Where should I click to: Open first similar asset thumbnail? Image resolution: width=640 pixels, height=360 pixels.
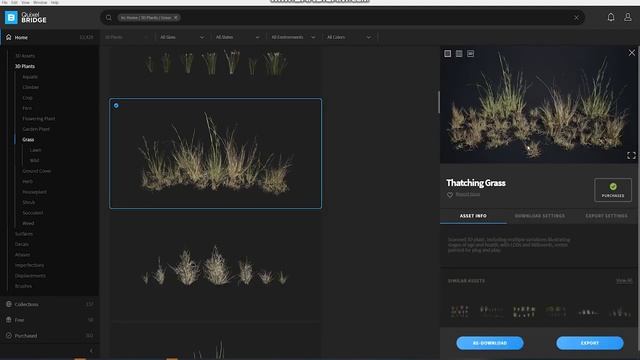[x=460, y=311]
